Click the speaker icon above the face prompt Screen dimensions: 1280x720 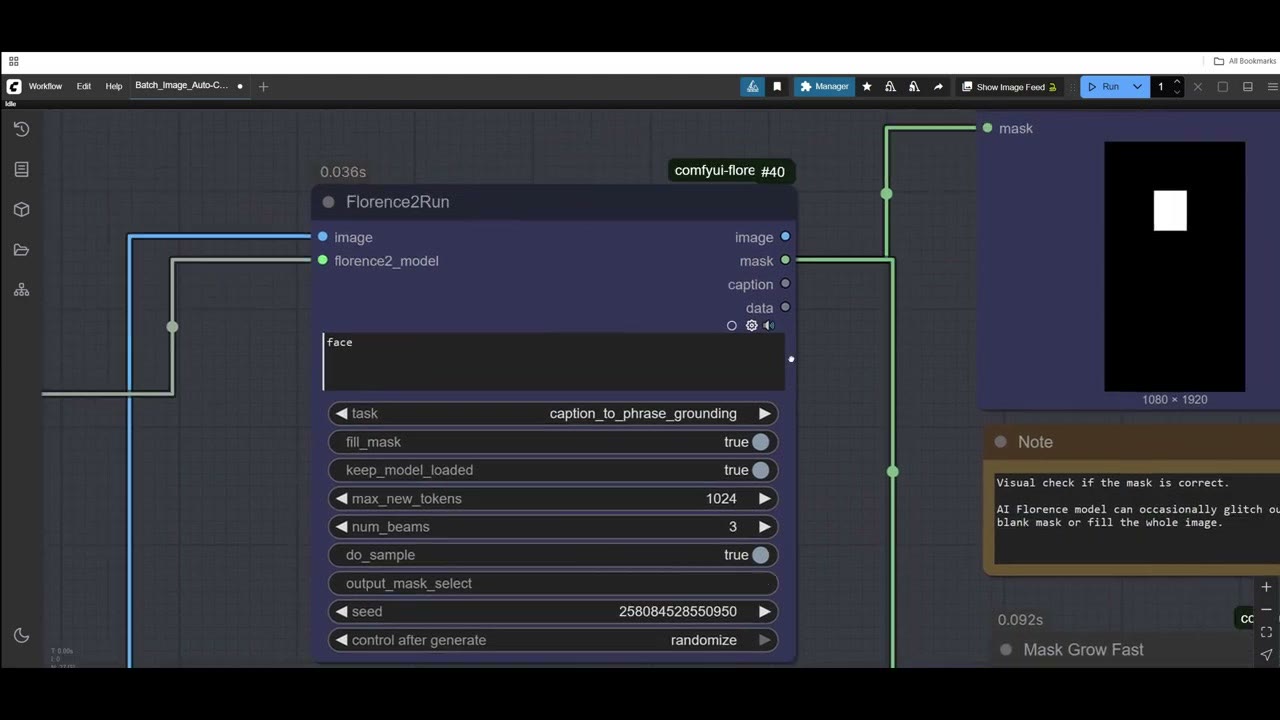[x=769, y=326]
